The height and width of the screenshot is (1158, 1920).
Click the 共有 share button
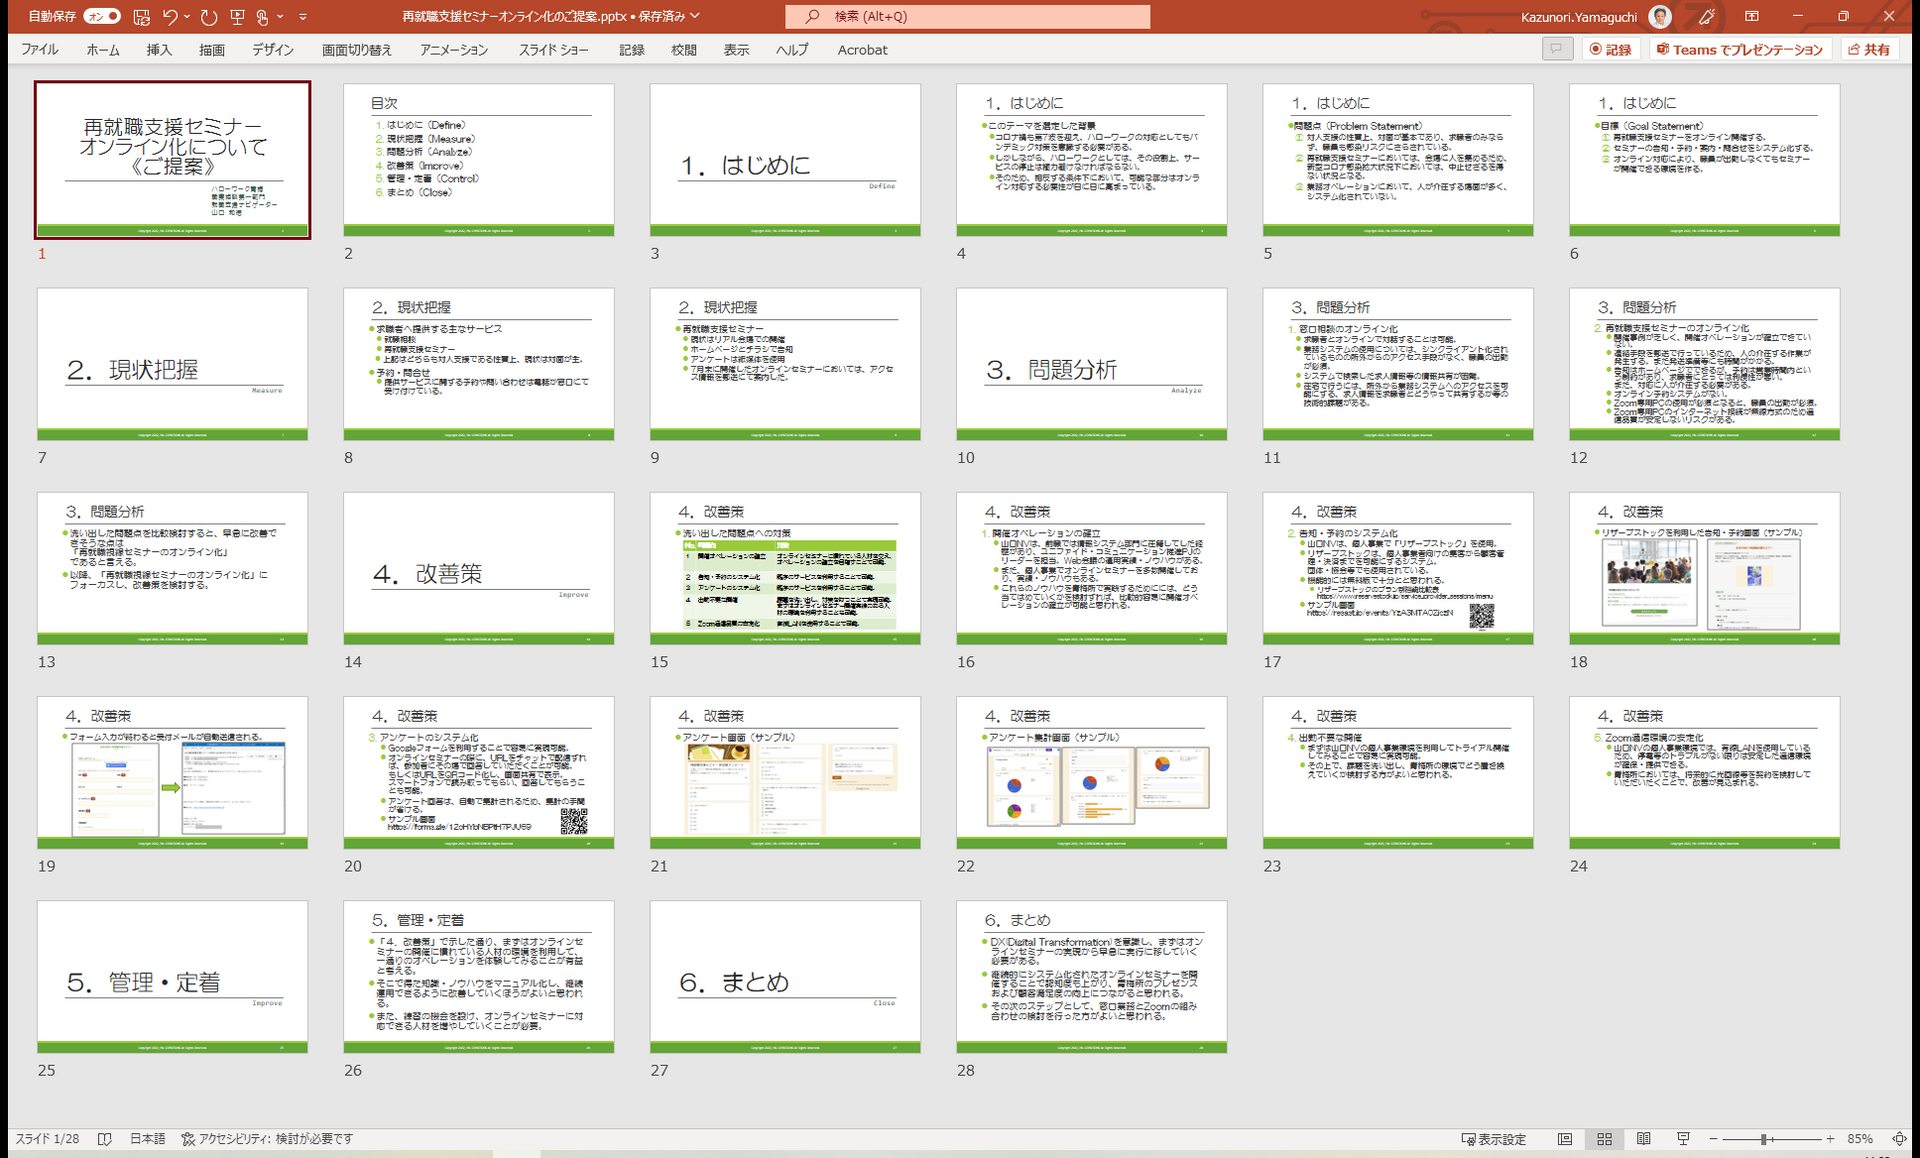(1869, 49)
